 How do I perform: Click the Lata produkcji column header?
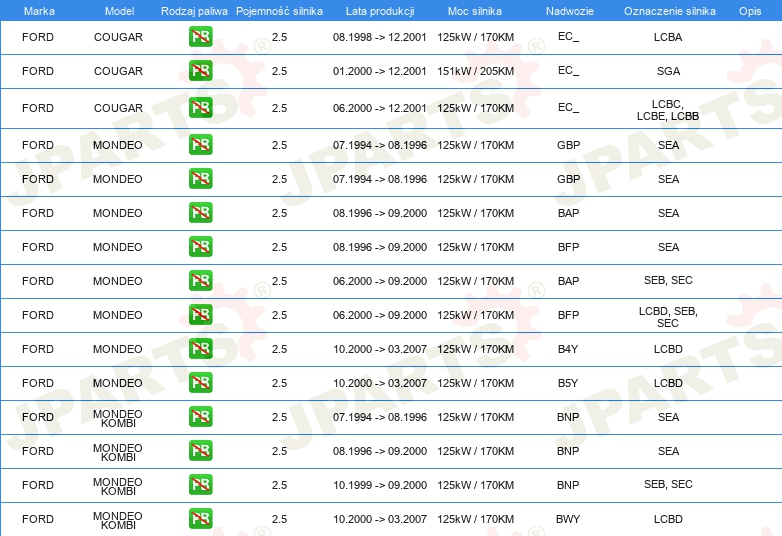pyautogui.click(x=380, y=11)
